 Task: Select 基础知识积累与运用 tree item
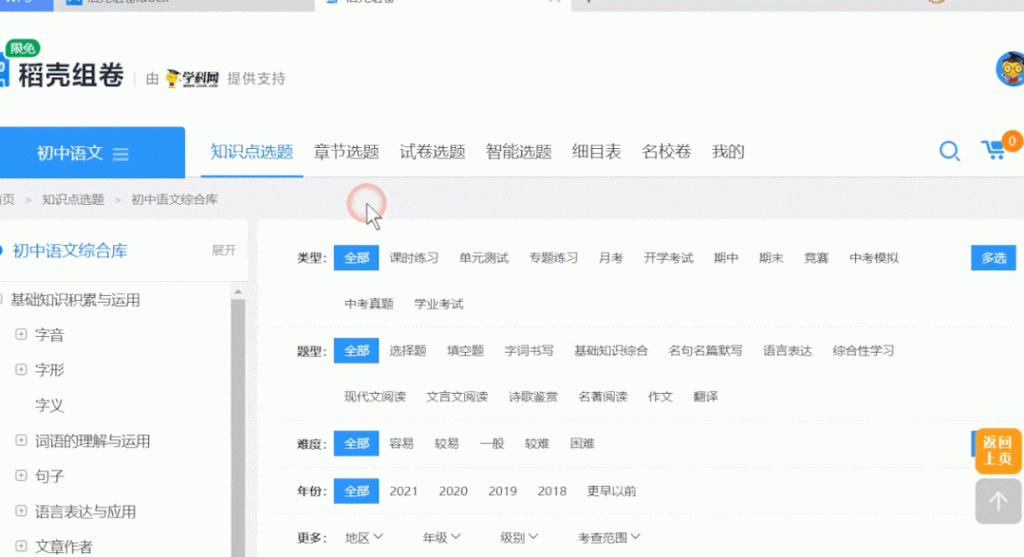coord(75,300)
